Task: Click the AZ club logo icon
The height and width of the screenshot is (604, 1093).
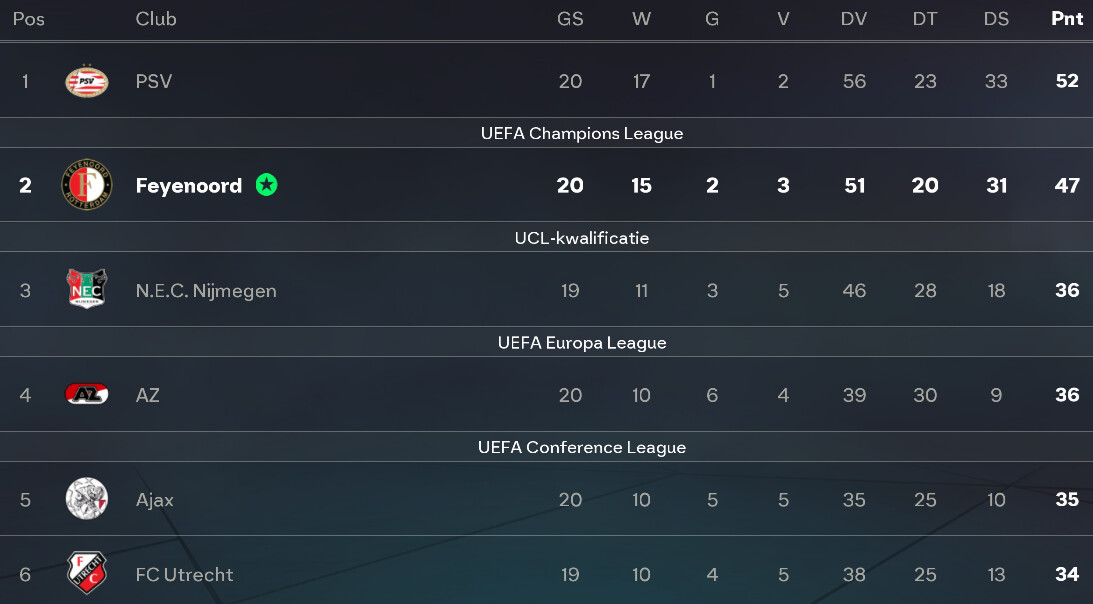Action: coord(86,395)
